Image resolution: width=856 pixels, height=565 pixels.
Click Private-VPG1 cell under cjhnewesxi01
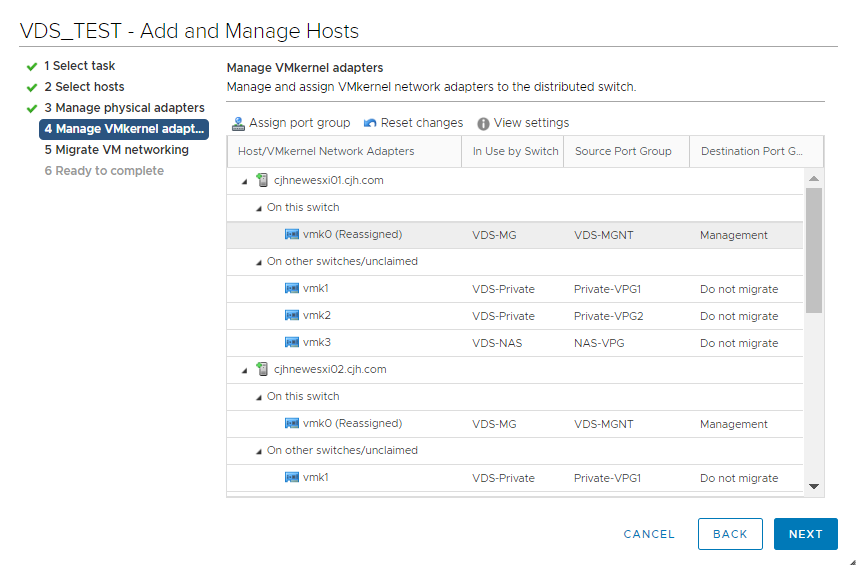pyautogui.click(x=607, y=289)
